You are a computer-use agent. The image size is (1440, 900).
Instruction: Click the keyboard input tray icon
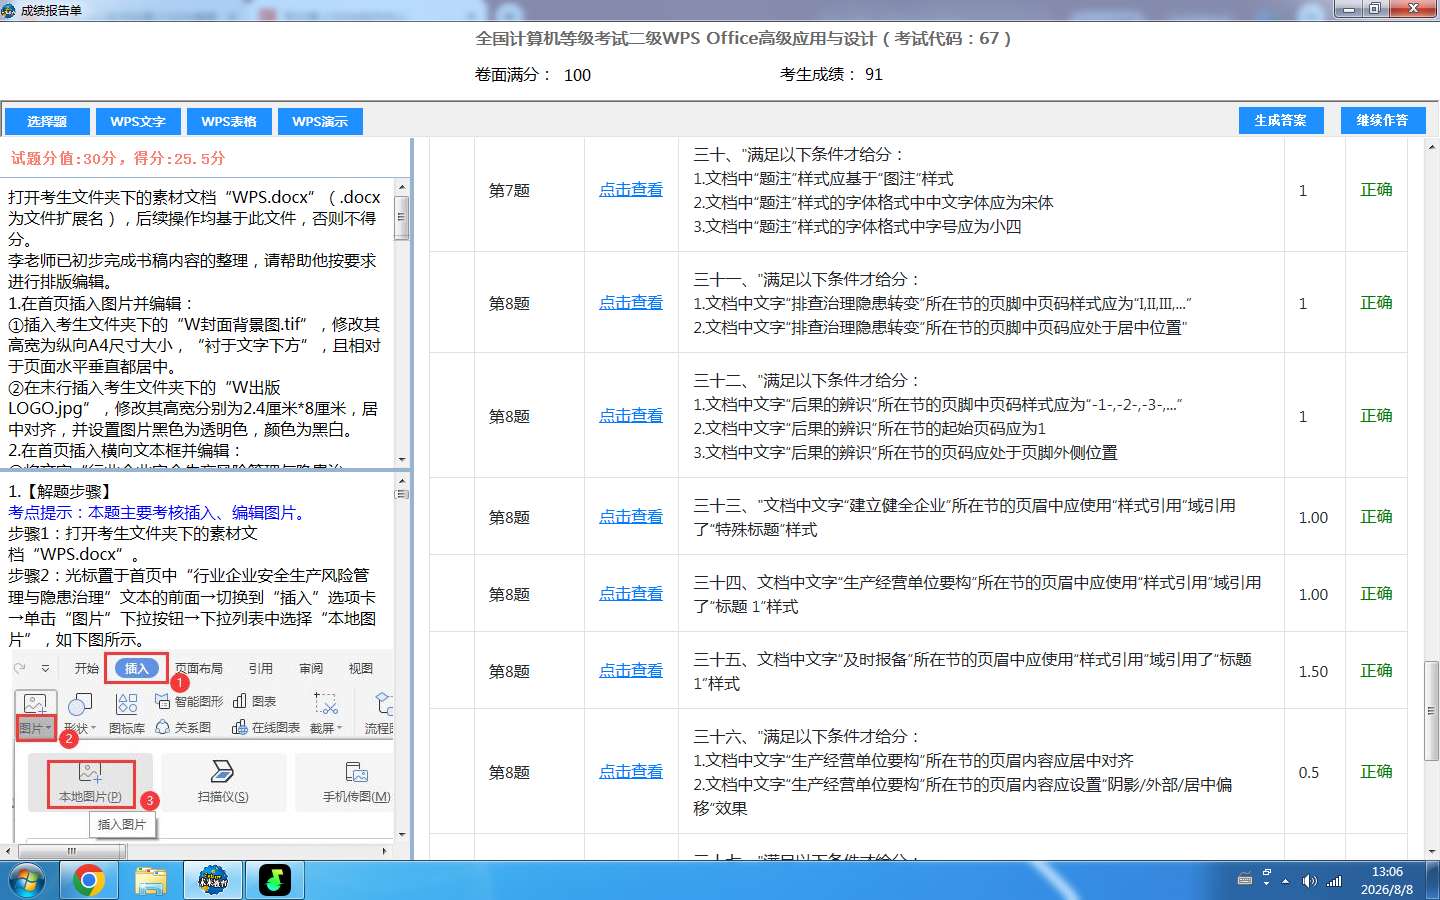1245,880
